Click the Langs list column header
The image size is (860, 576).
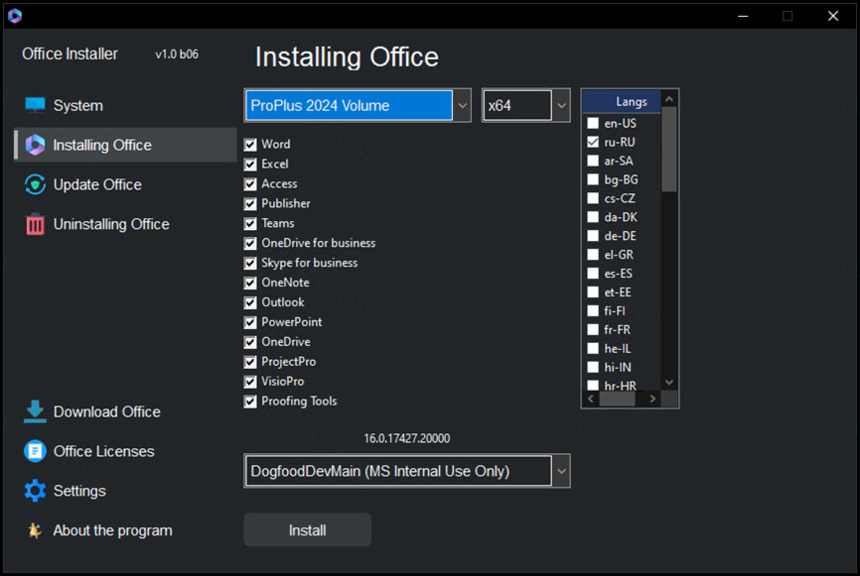630,101
